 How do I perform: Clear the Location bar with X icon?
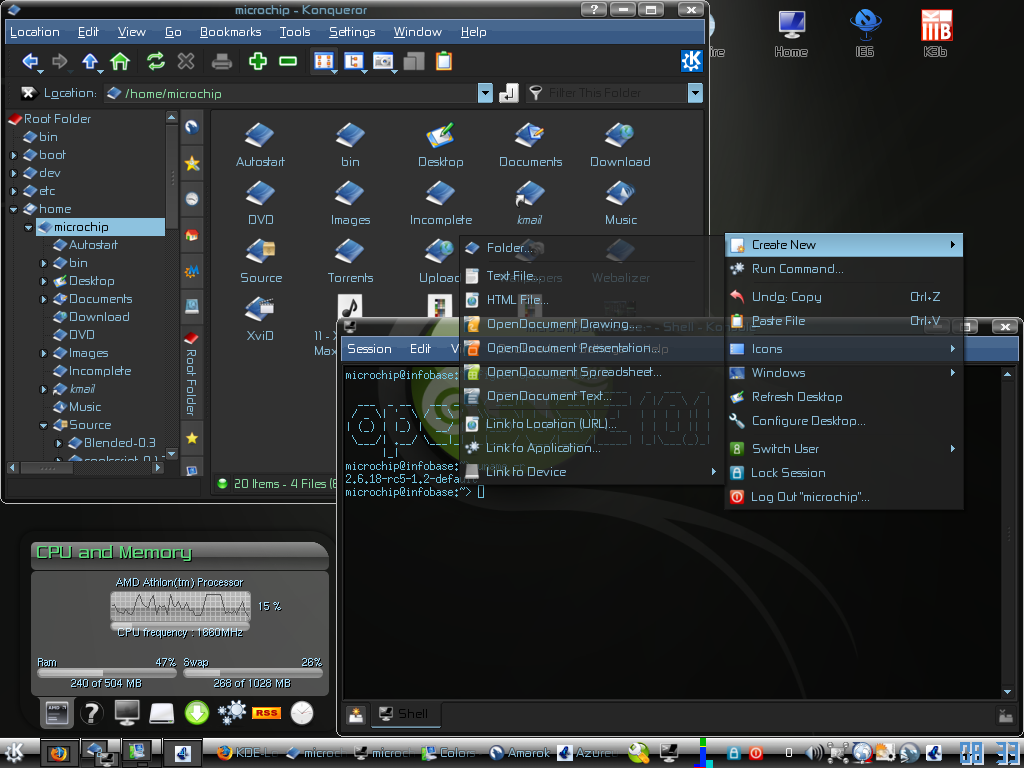28,93
